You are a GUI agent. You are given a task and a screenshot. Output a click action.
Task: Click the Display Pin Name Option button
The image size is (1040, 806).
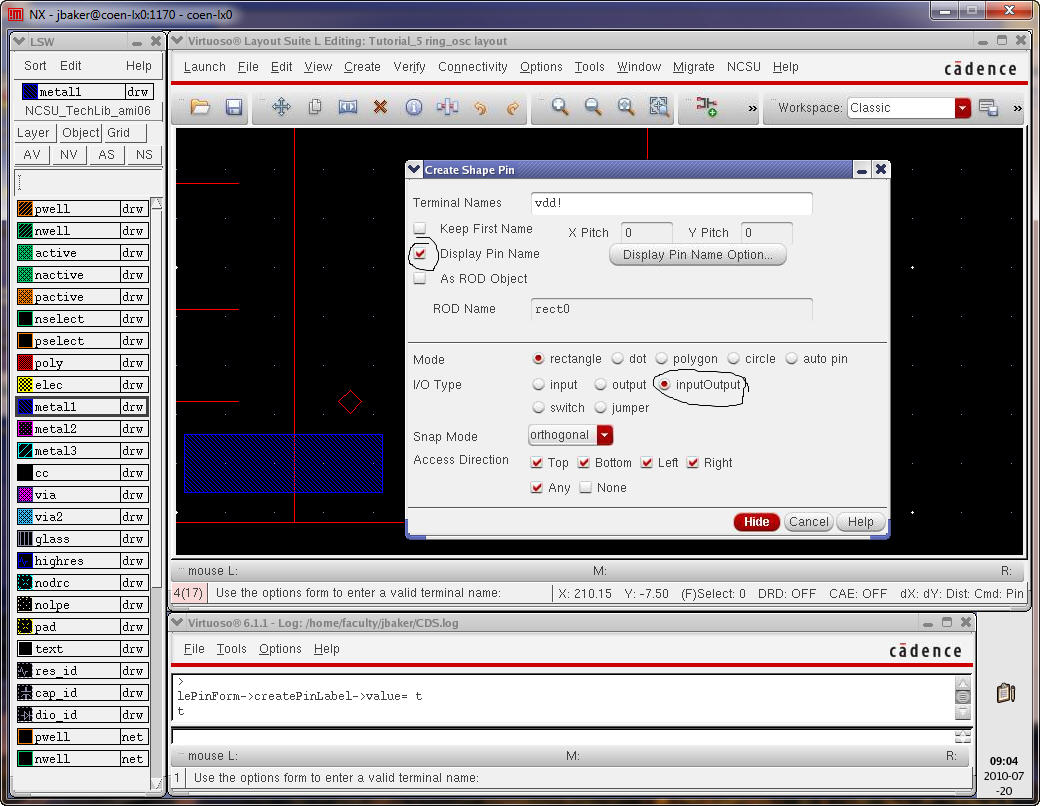pos(697,255)
